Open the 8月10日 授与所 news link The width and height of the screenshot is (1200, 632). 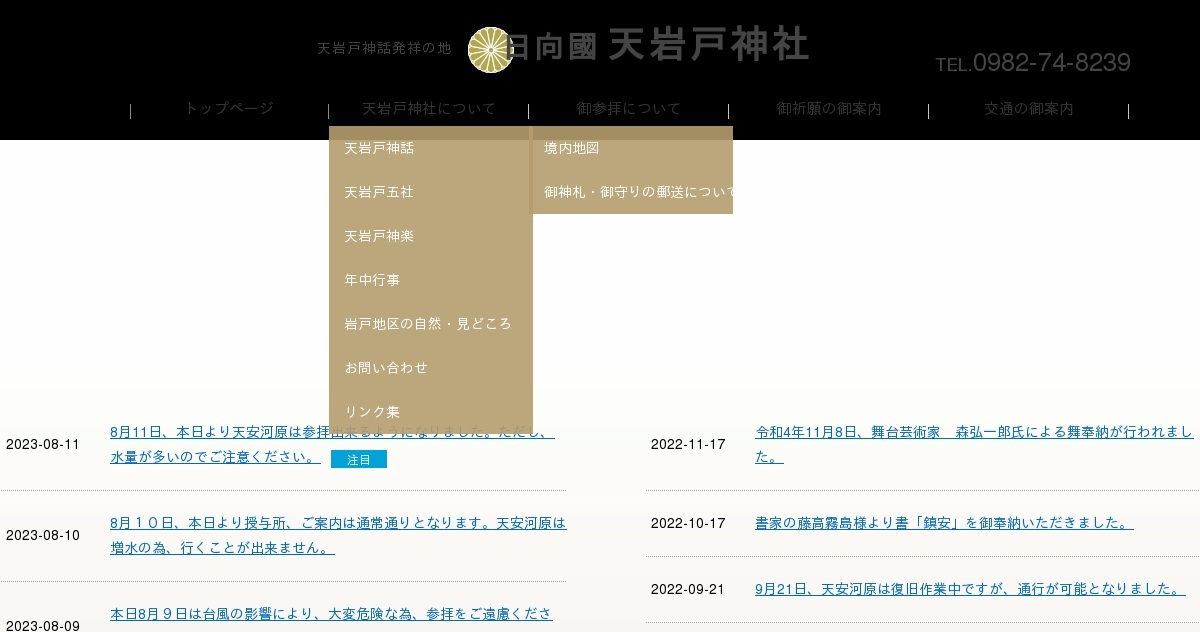[x=337, y=535]
